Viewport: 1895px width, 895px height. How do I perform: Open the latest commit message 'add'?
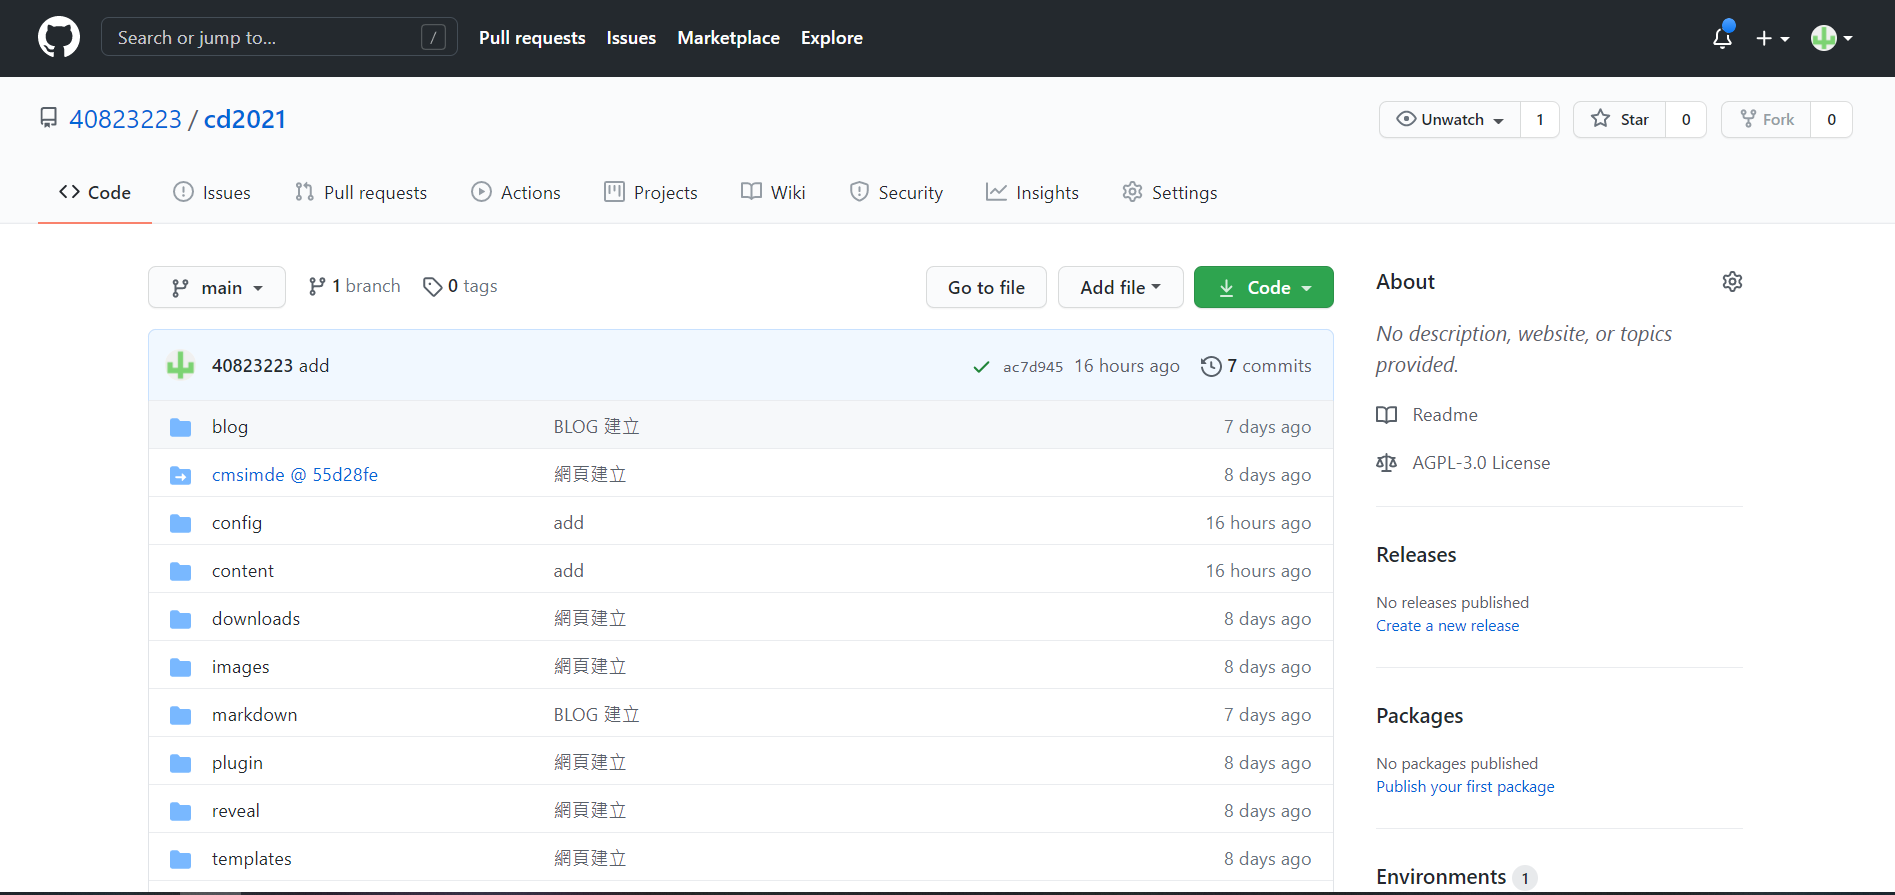click(x=314, y=366)
